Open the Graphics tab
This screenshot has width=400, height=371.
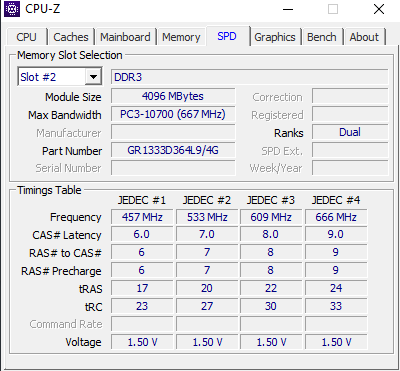click(275, 37)
